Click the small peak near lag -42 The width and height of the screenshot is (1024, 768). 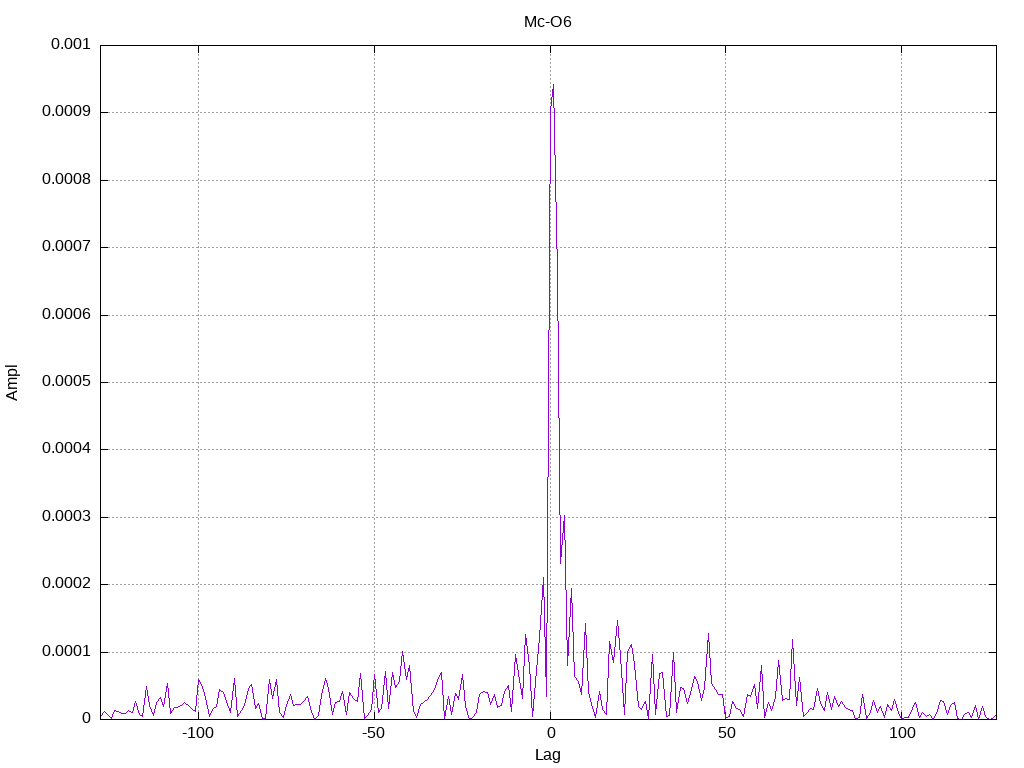click(x=402, y=652)
